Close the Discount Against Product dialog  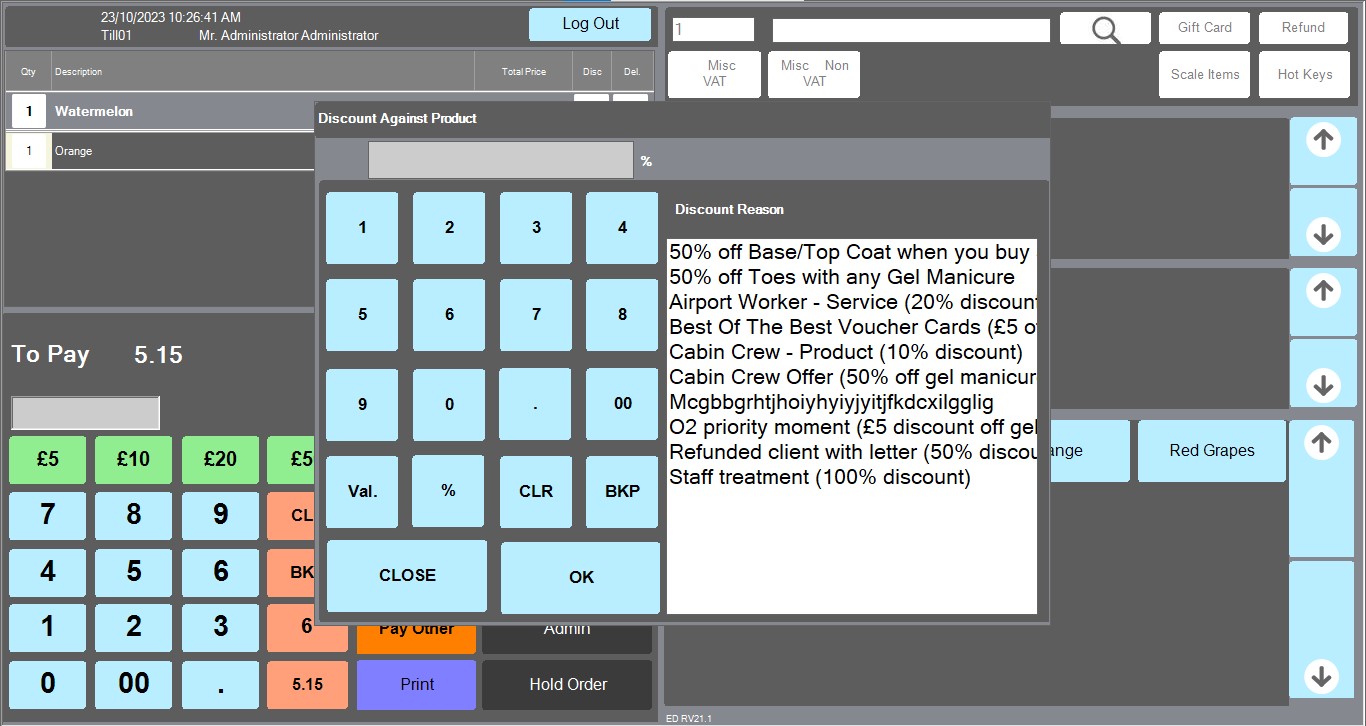click(406, 575)
